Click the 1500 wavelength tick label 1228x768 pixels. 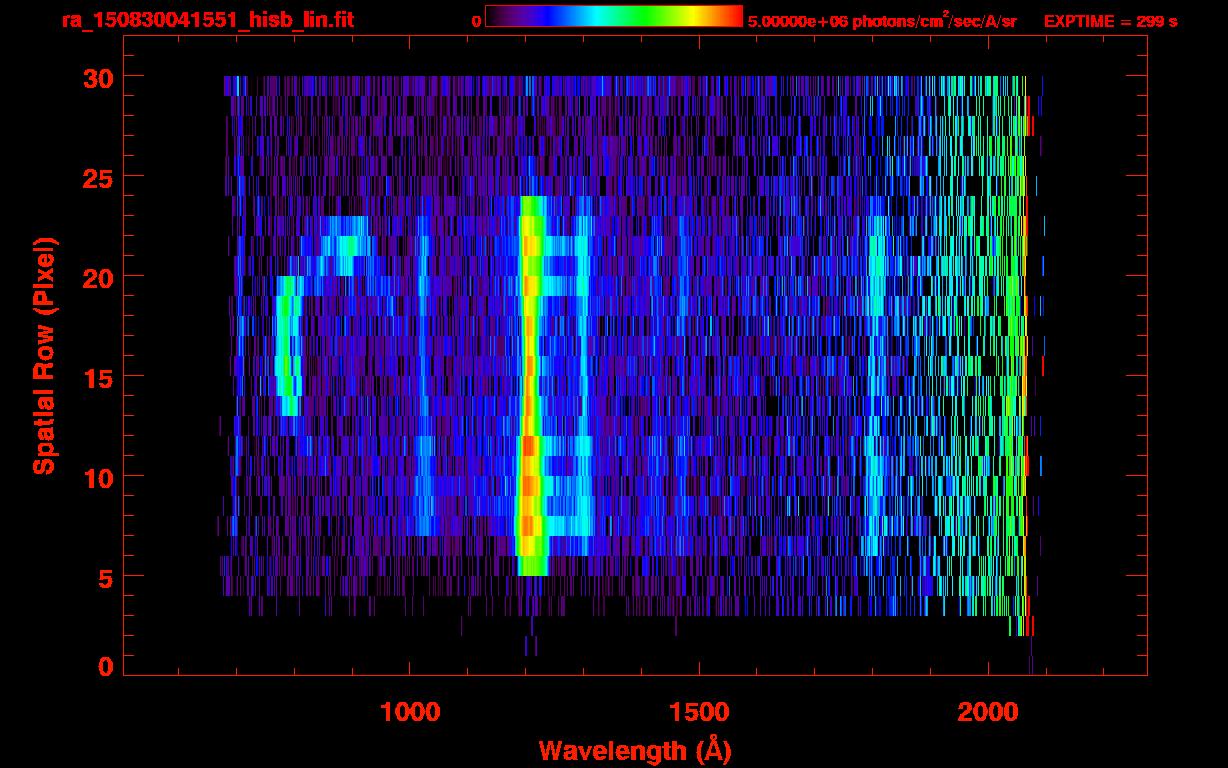[698, 711]
